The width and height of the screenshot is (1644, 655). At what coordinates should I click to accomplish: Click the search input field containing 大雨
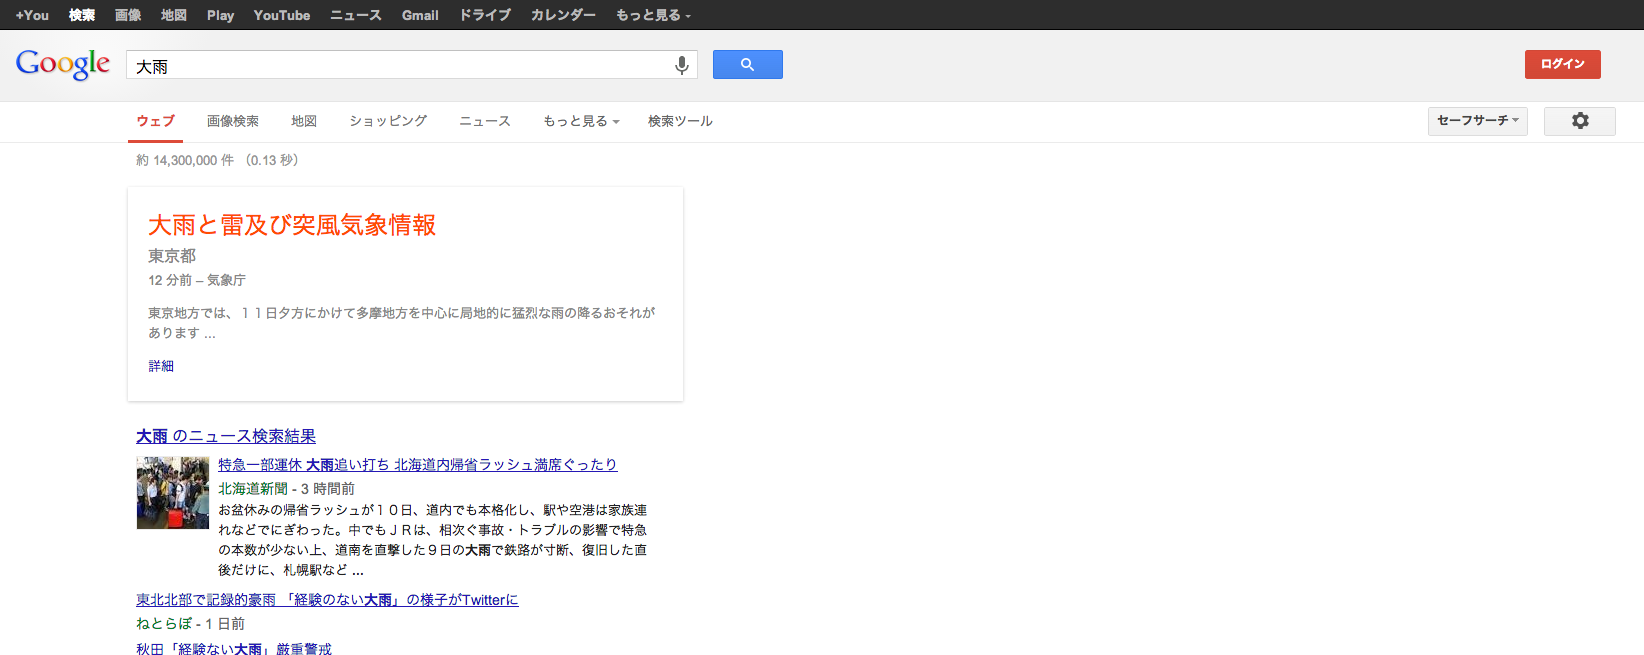(400, 66)
